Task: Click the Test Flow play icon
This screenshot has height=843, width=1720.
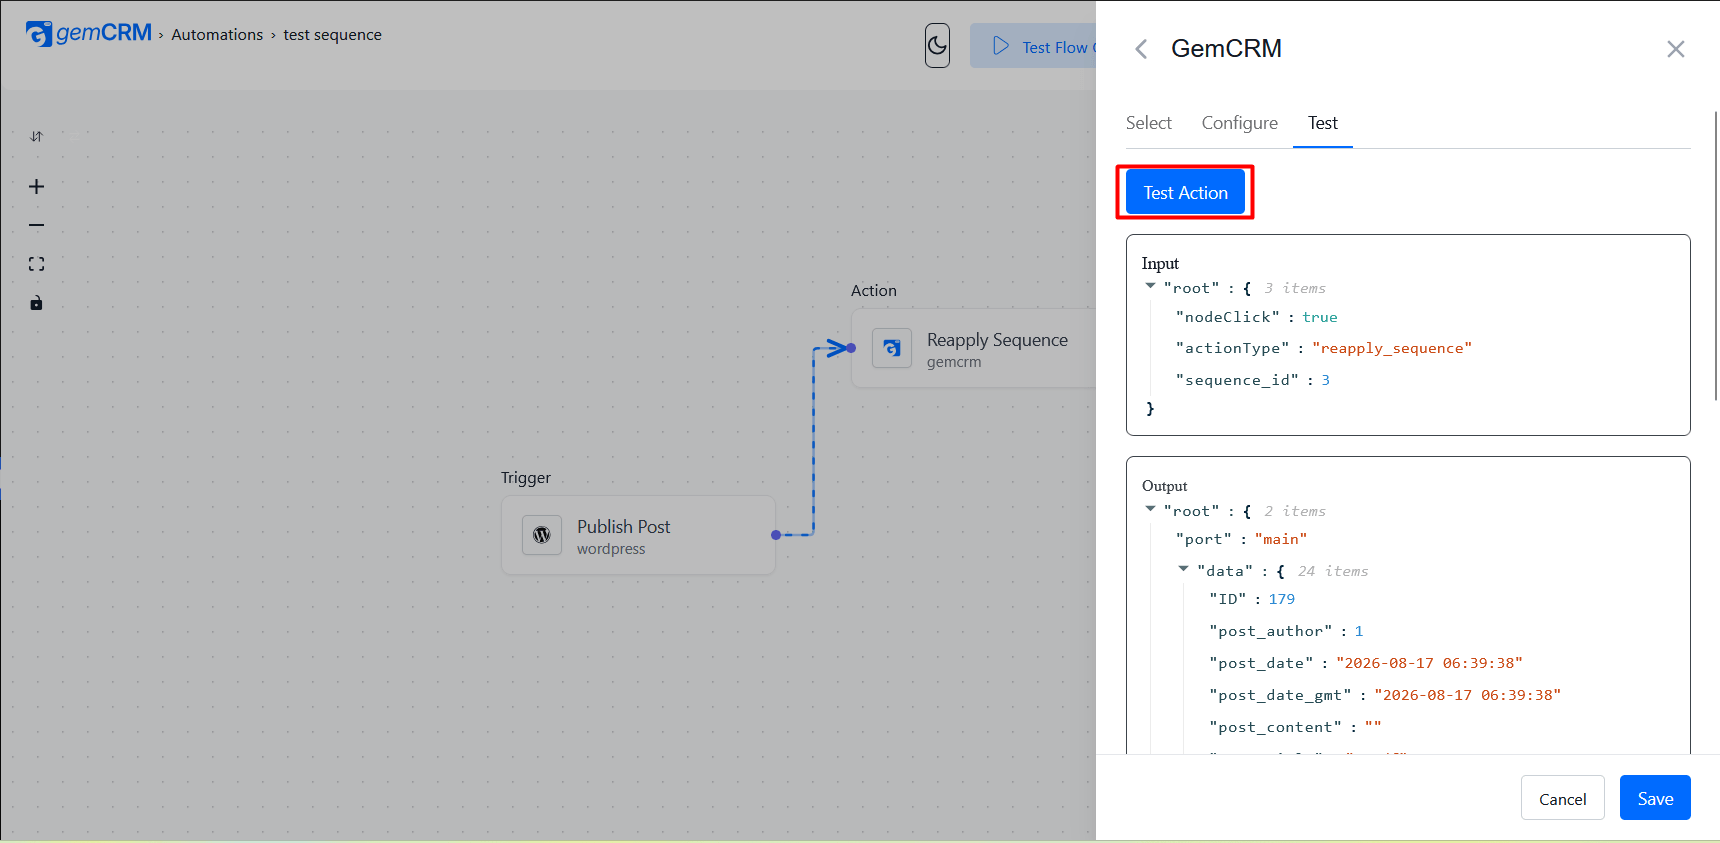Action: point(1001,46)
